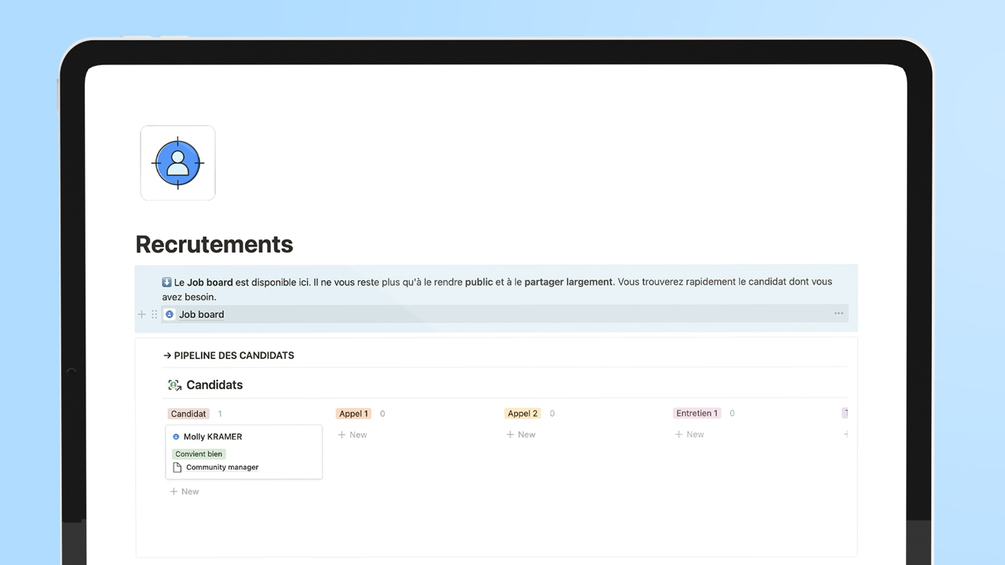1005x565 pixels.
Task: Select the Appel 1 column label
Action: (353, 414)
